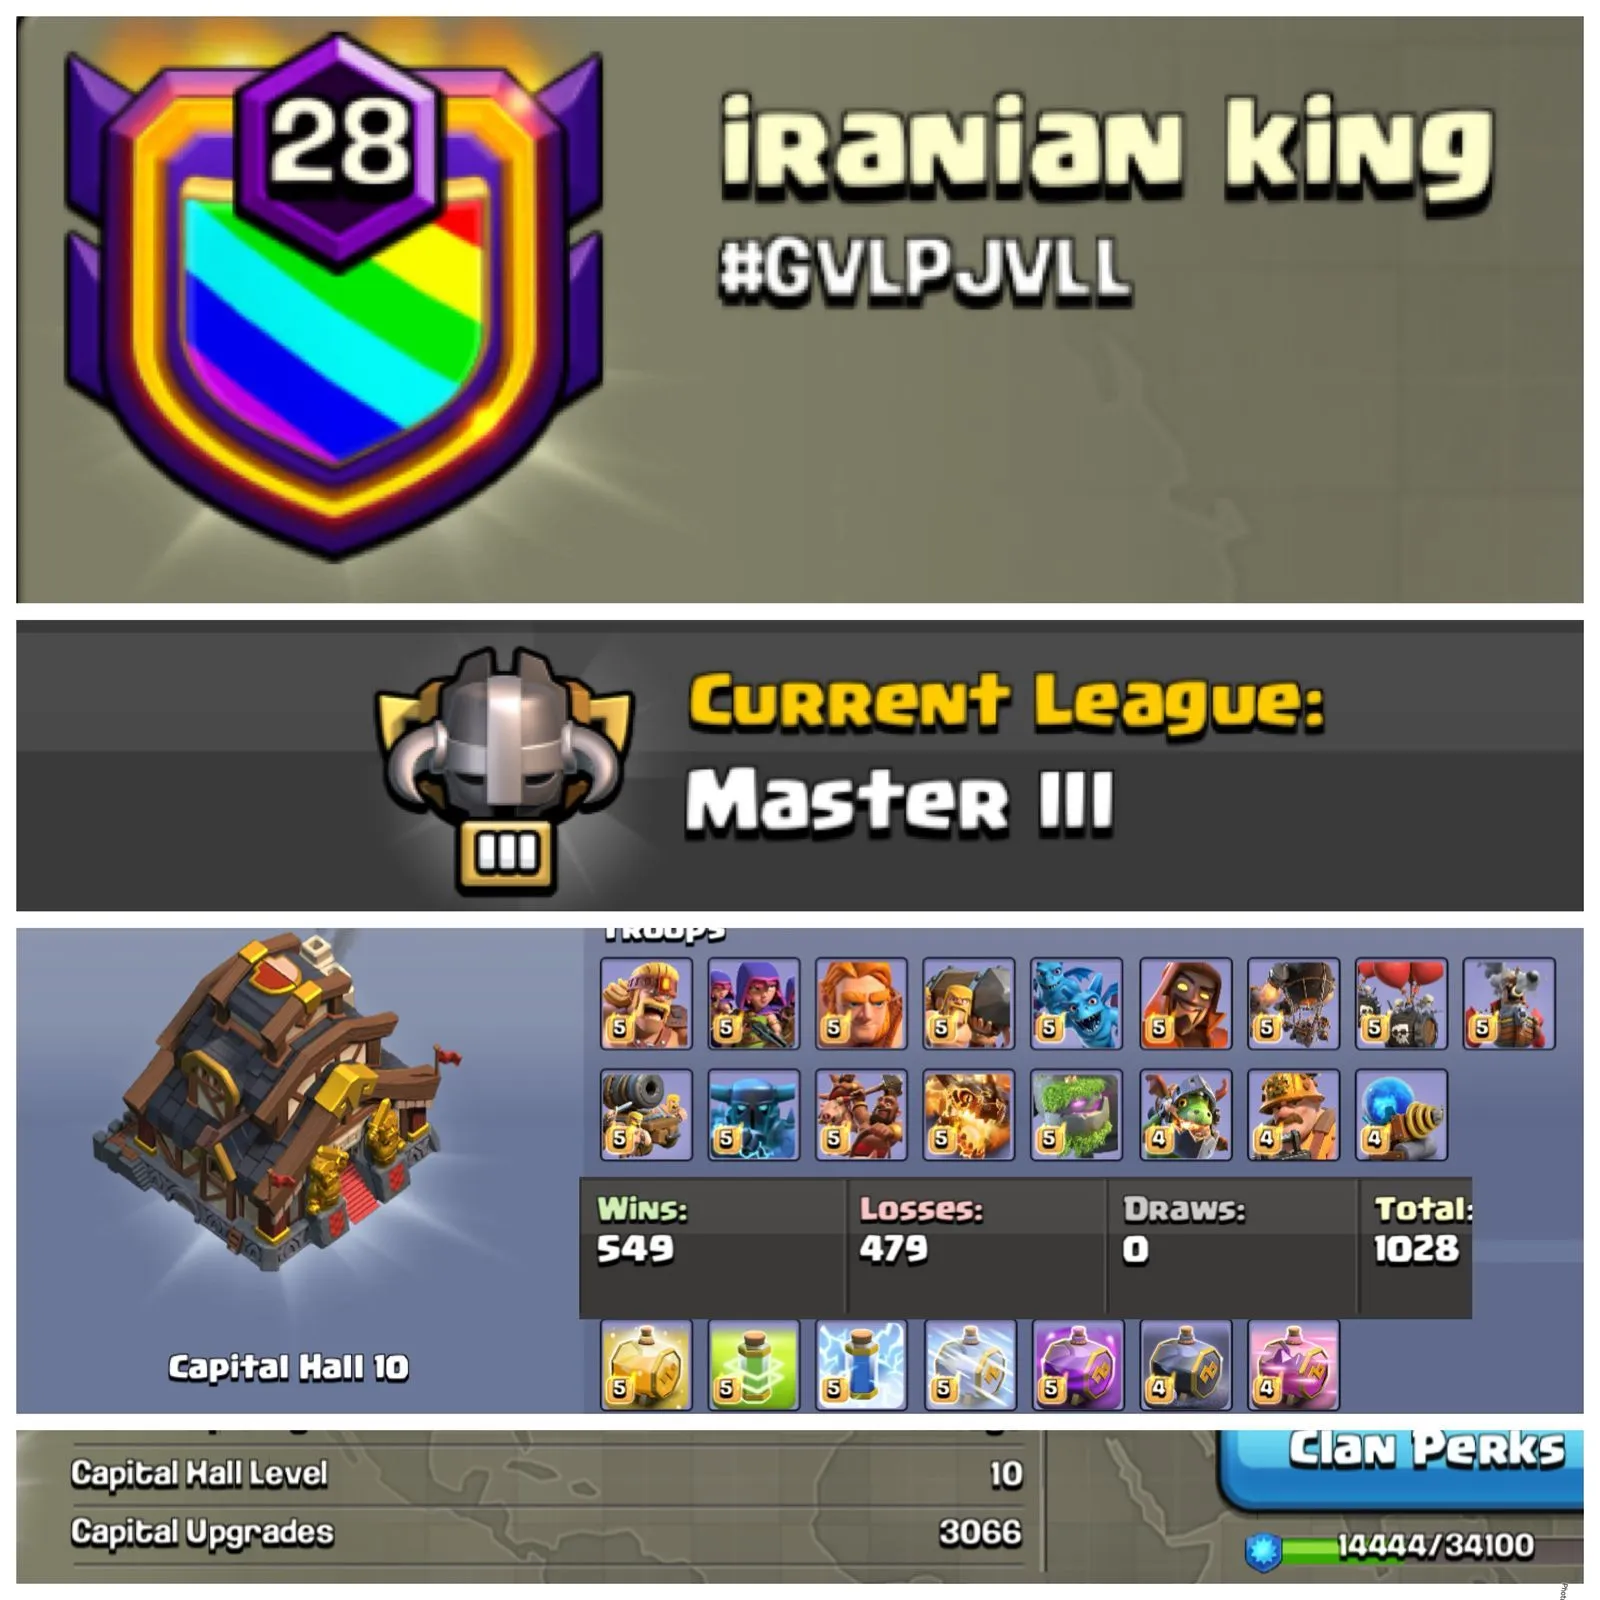
Task: Tap the green Mountain Golem icon
Action: point(1077,1114)
